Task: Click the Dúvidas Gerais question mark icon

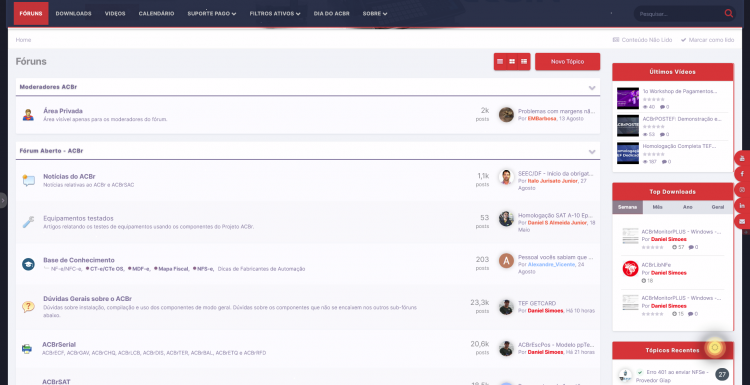Action: coord(28,307)
